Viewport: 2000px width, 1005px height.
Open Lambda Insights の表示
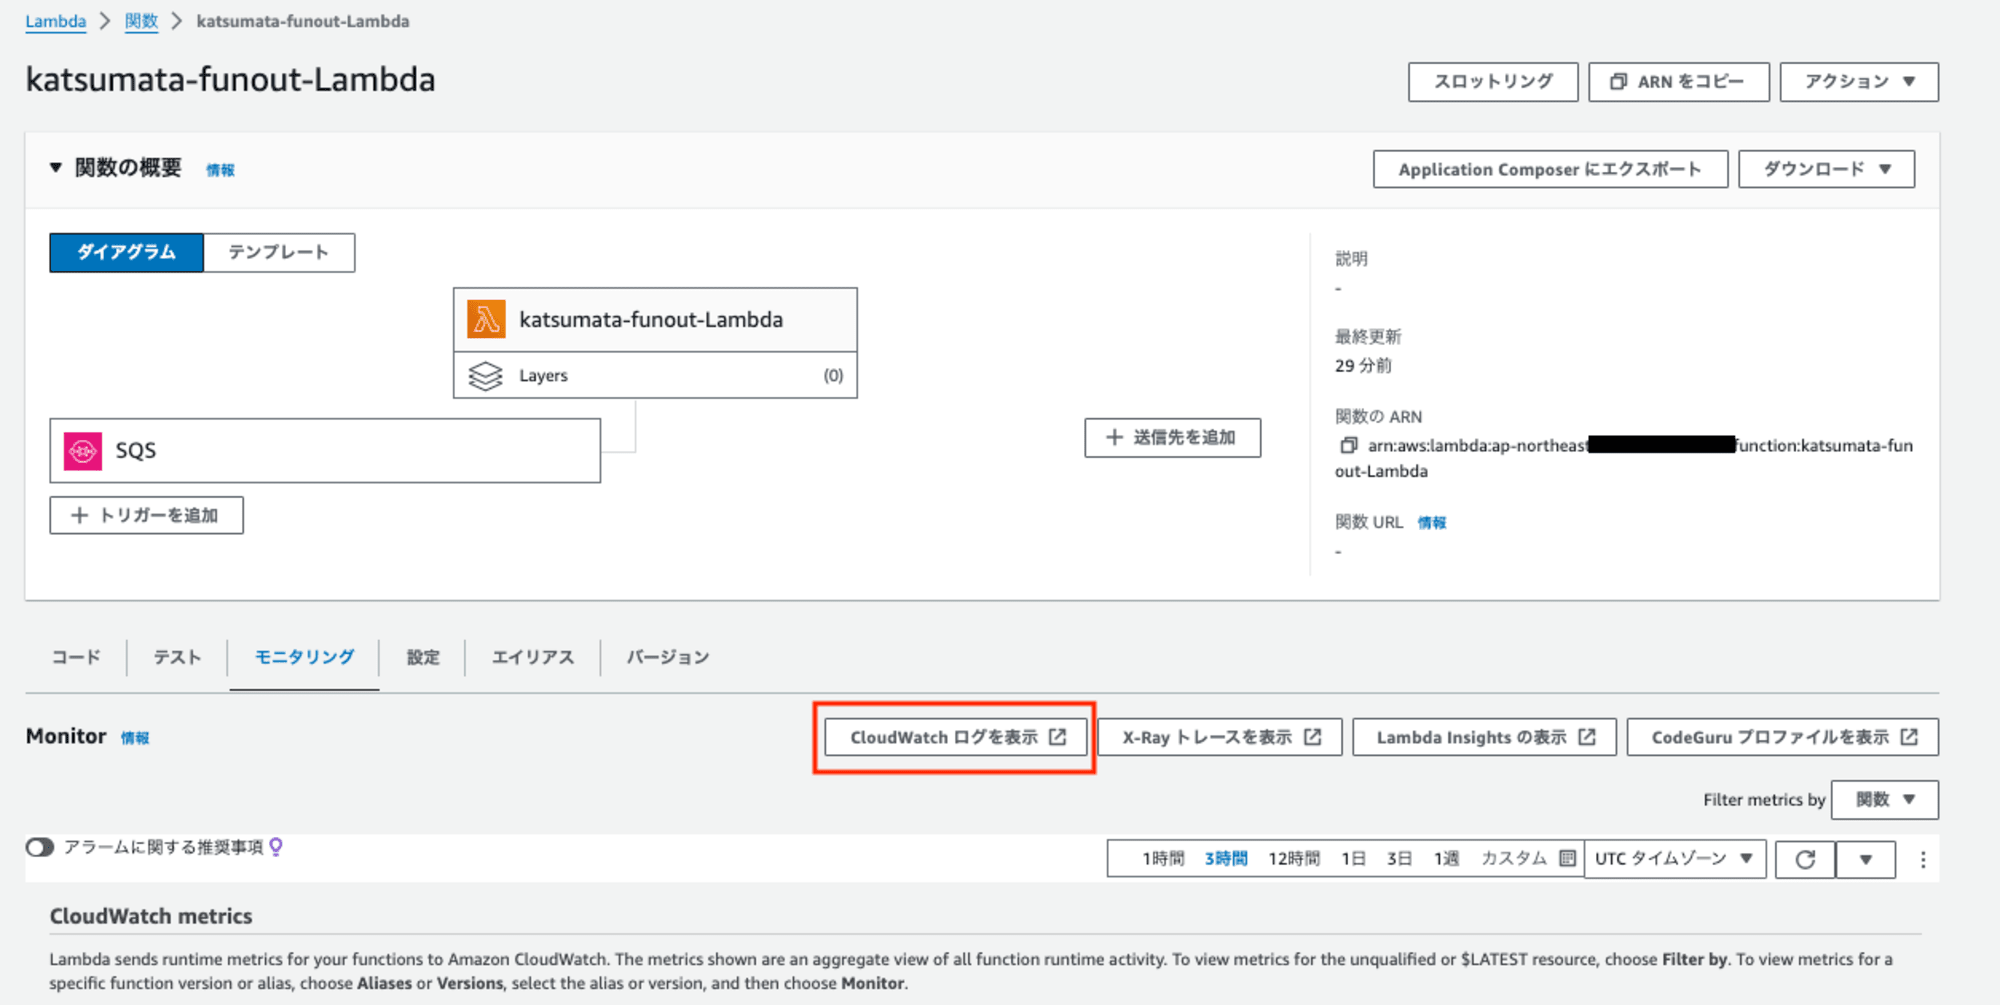click(1485, 737)
